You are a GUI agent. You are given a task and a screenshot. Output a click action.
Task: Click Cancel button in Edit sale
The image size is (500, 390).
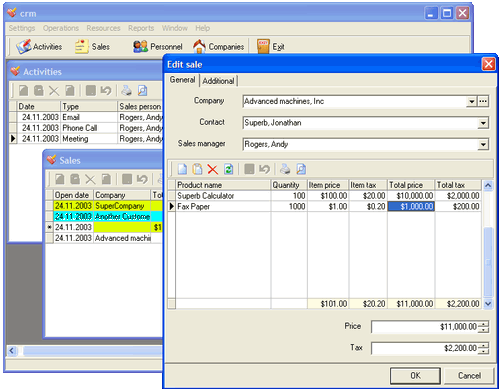tap(469, 376)
